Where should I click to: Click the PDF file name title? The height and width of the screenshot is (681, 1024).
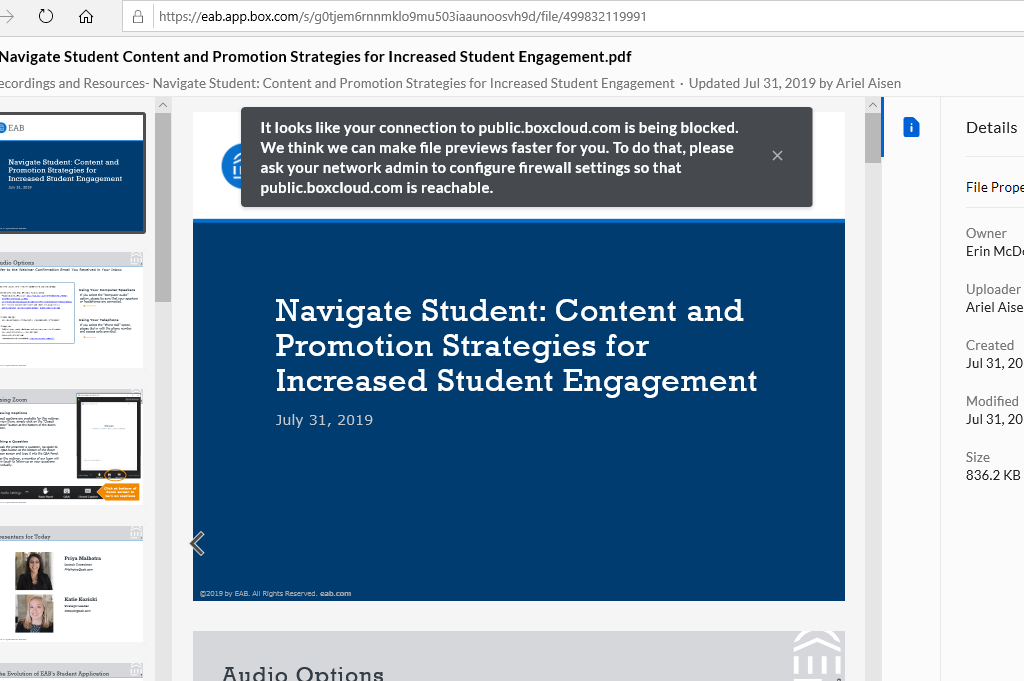pyautogui.click(x=315, y=57)
